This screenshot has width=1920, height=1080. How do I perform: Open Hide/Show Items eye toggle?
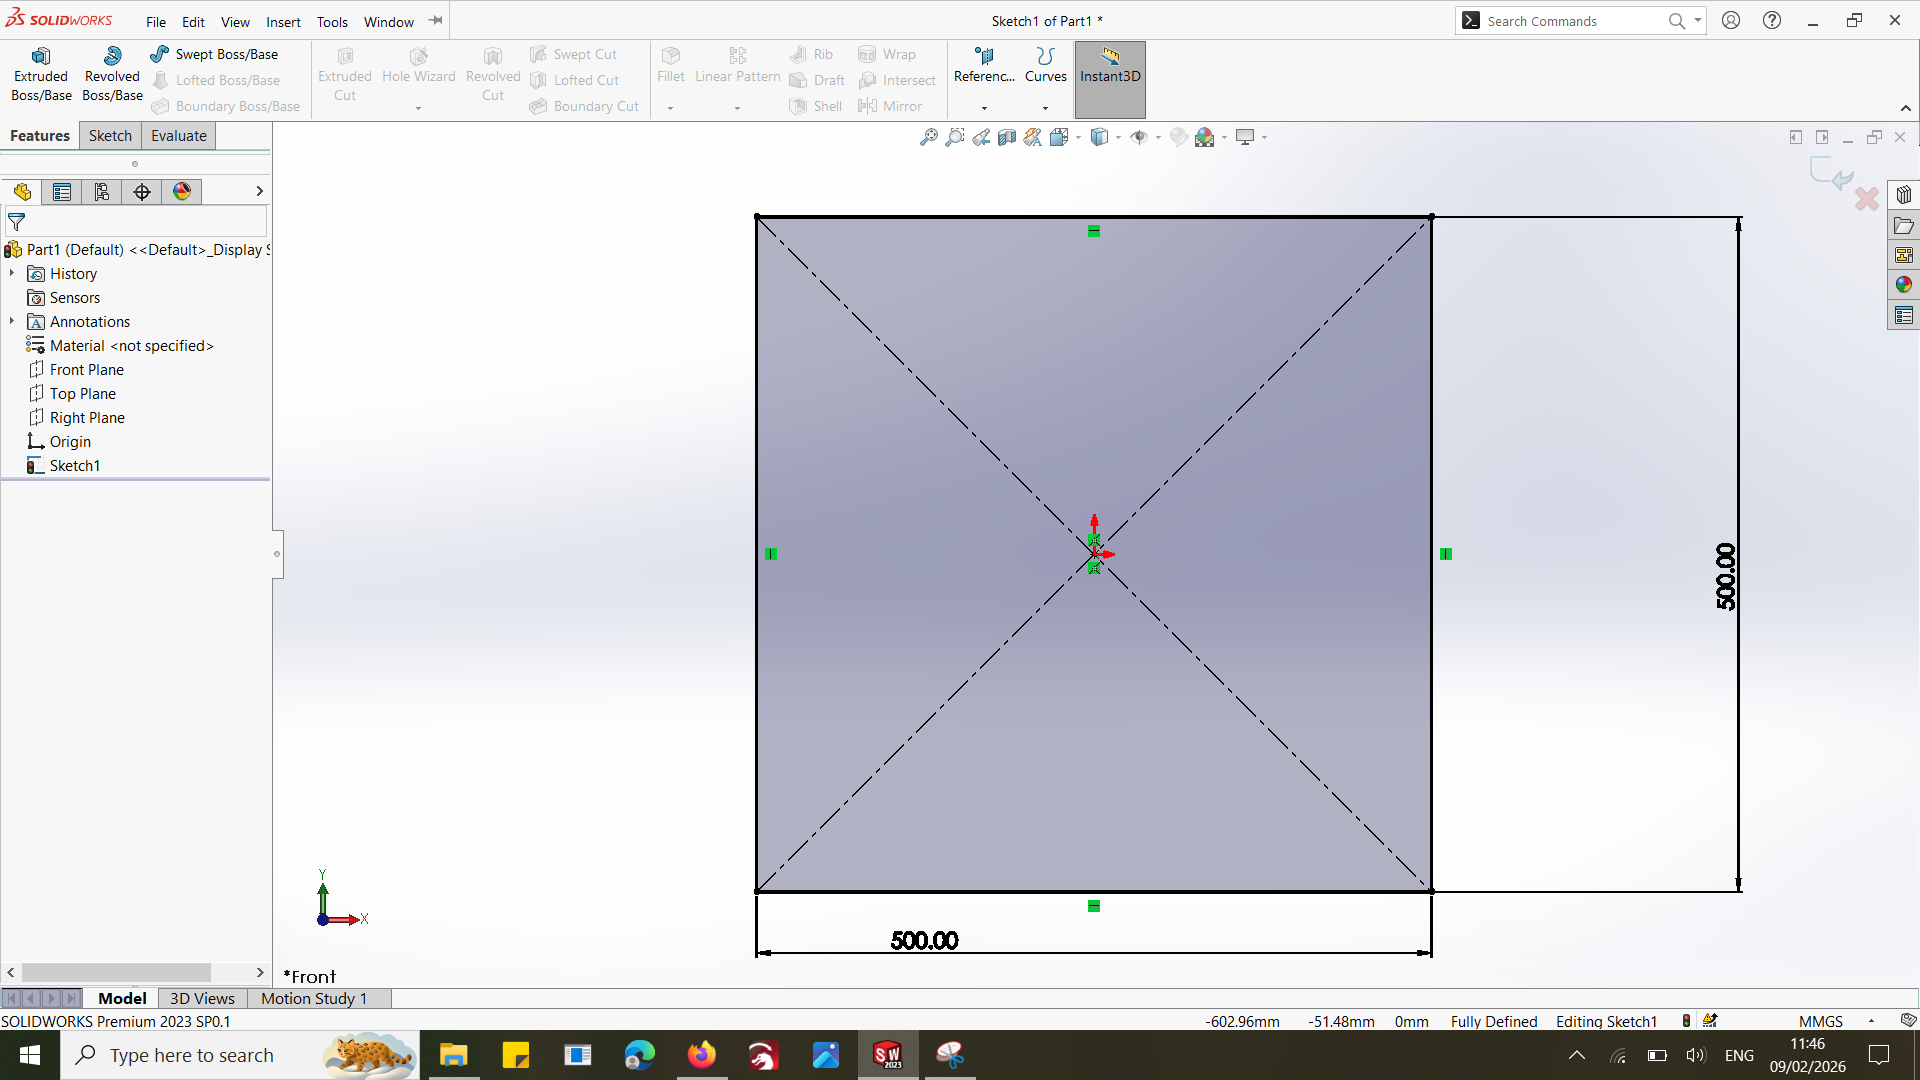(1139, 137)
